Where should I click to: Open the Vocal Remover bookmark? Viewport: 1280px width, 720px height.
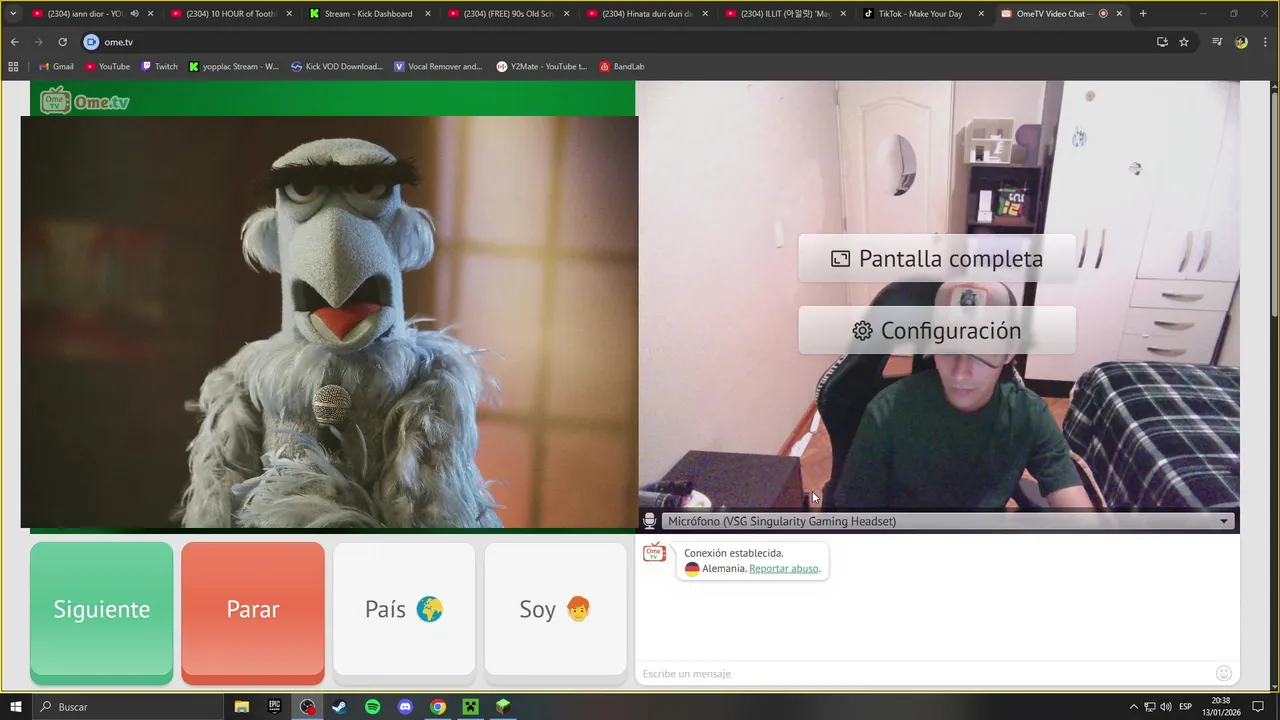(x=438, y=67)
